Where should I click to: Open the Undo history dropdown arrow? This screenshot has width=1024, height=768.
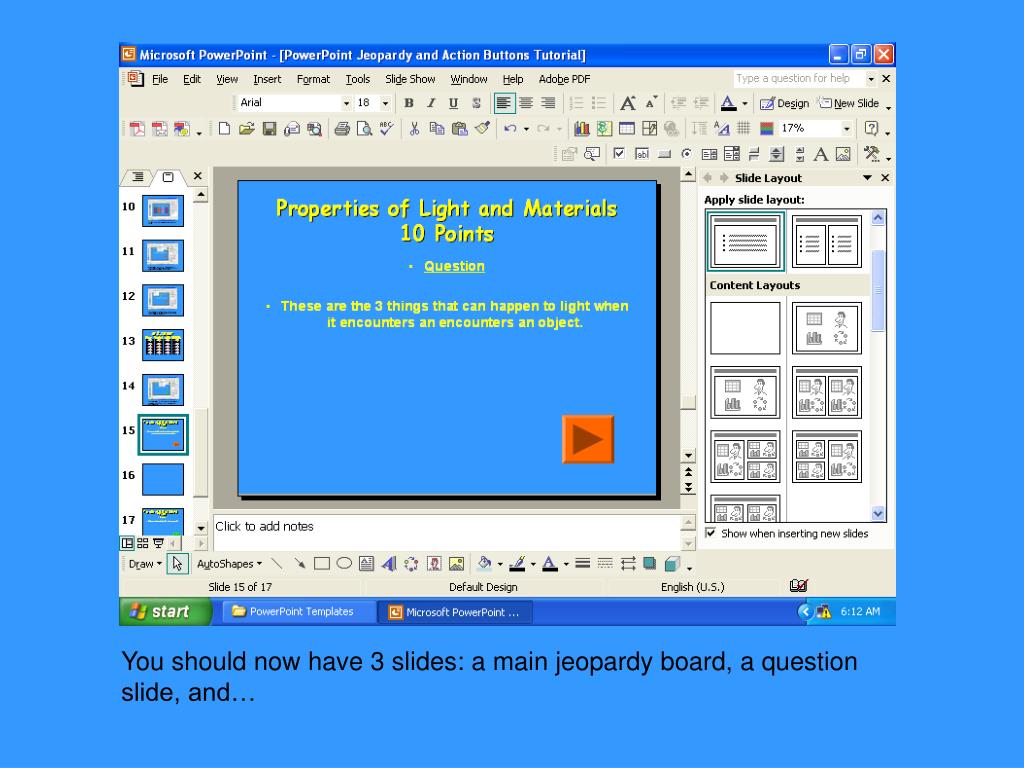[x=526, y=129]
